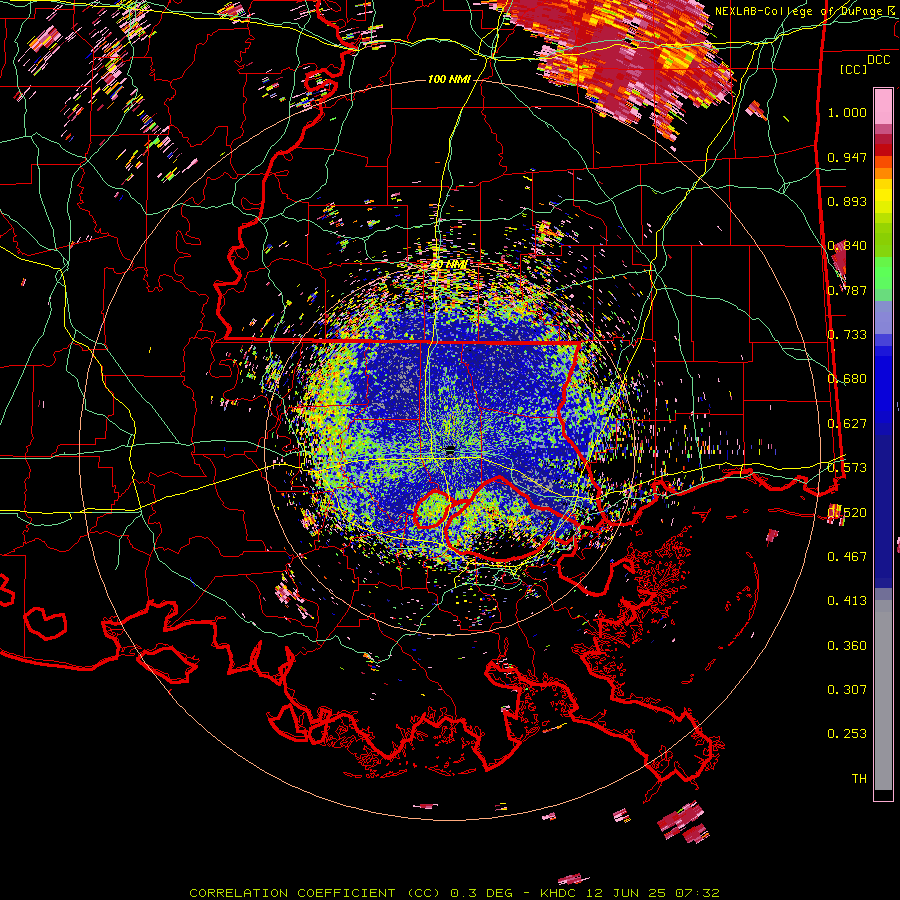The width and height of the screenshot is (900, 900).
Task: Click the [CC] units label
Action: tap(853, 69)
